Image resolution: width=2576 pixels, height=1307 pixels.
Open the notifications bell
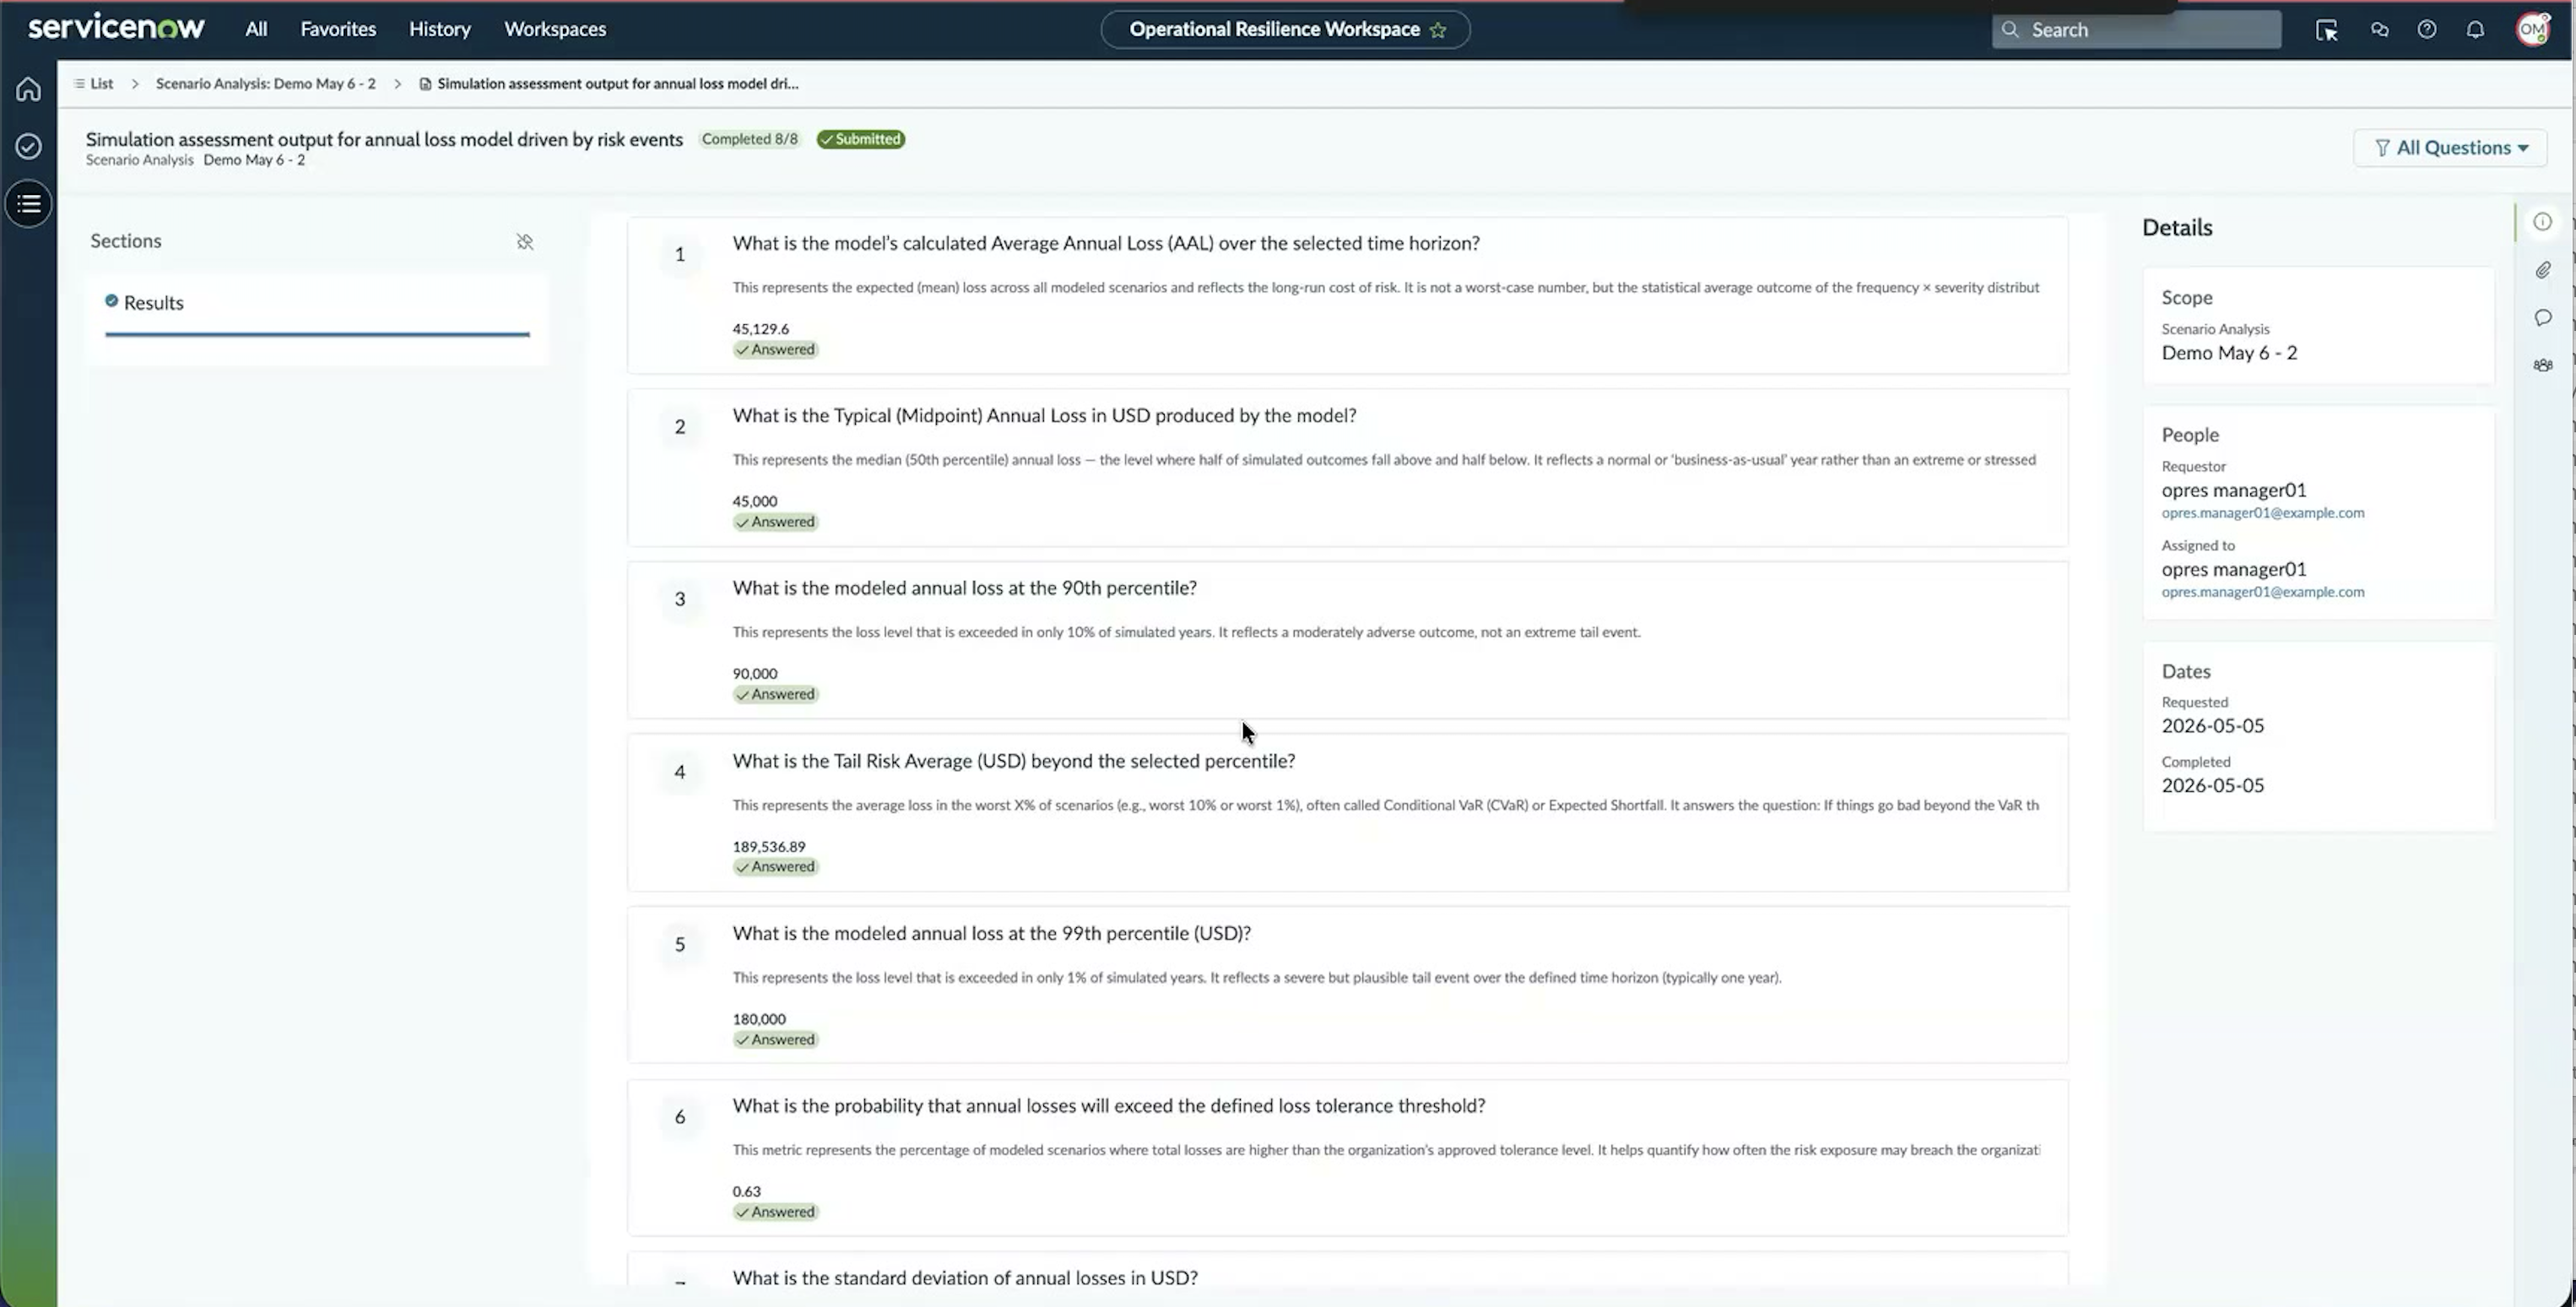pyautogui.click(x=2475, y=30)
